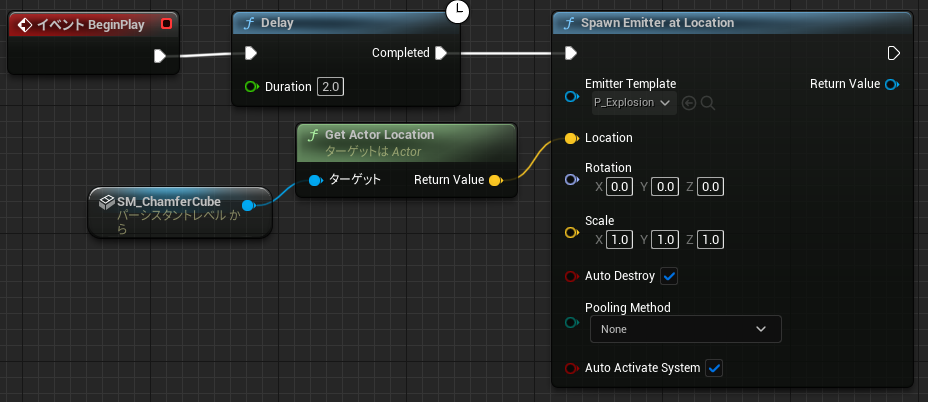Click the Auto Activate System boolean pin
The height and width of the screenshot is (402, 928).
(x=572, y=369)
